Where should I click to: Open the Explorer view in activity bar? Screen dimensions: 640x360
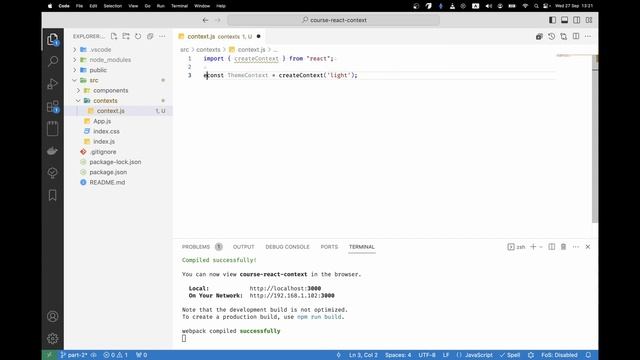pyautogui.click(x=53, y=40)
